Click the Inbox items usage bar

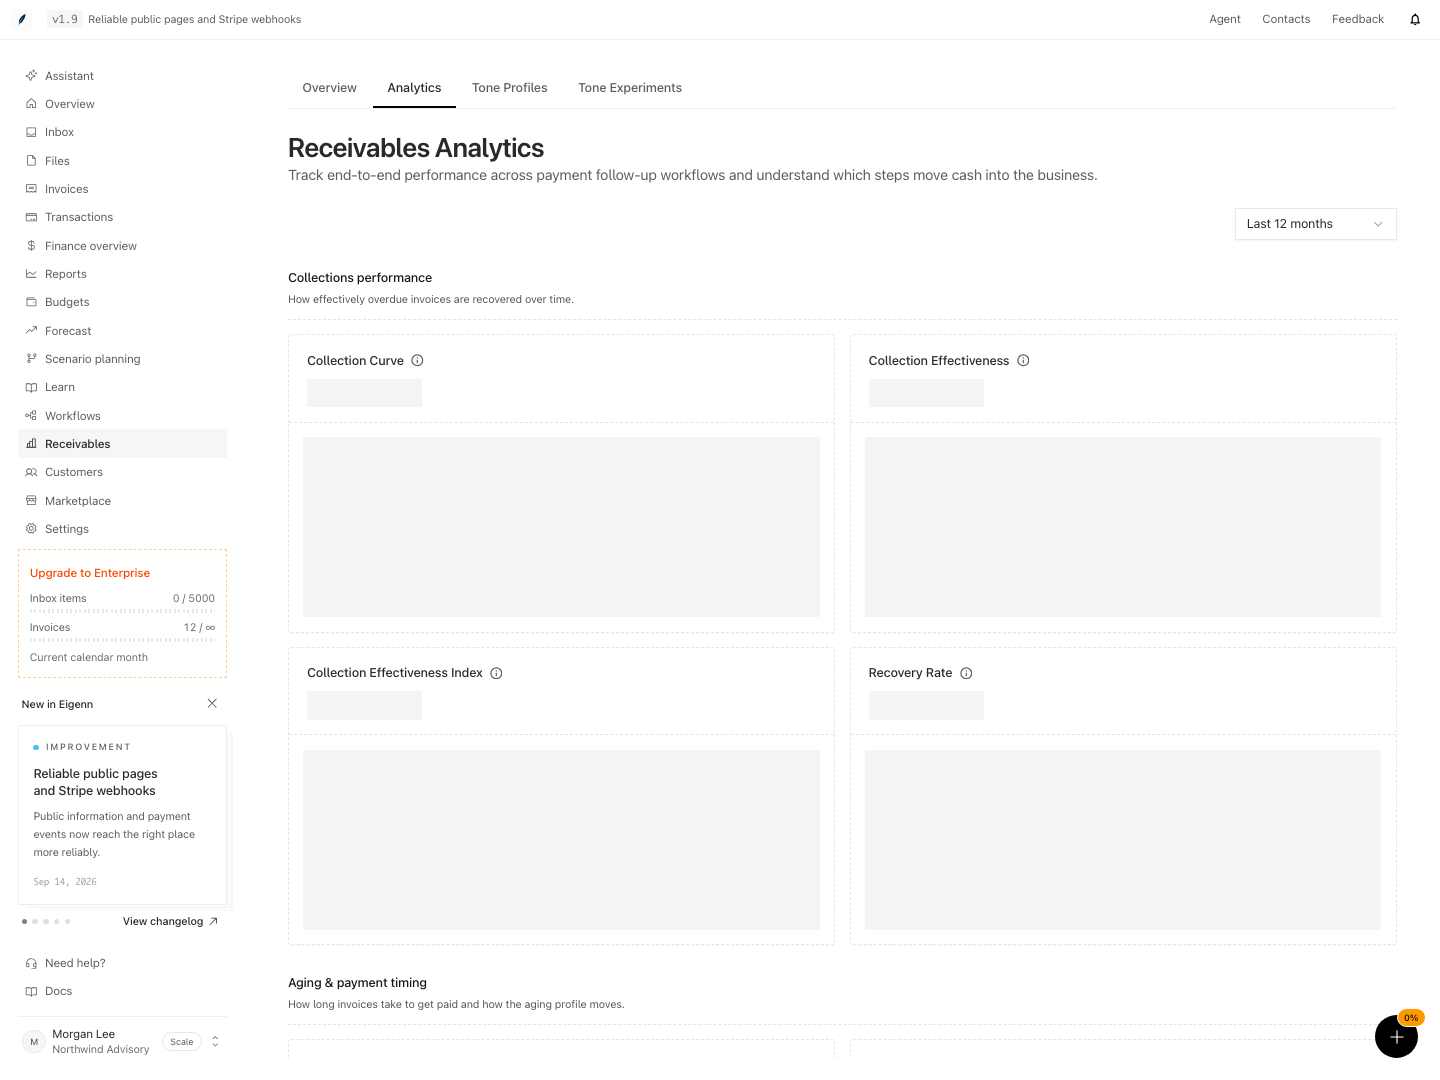(122, 610)
